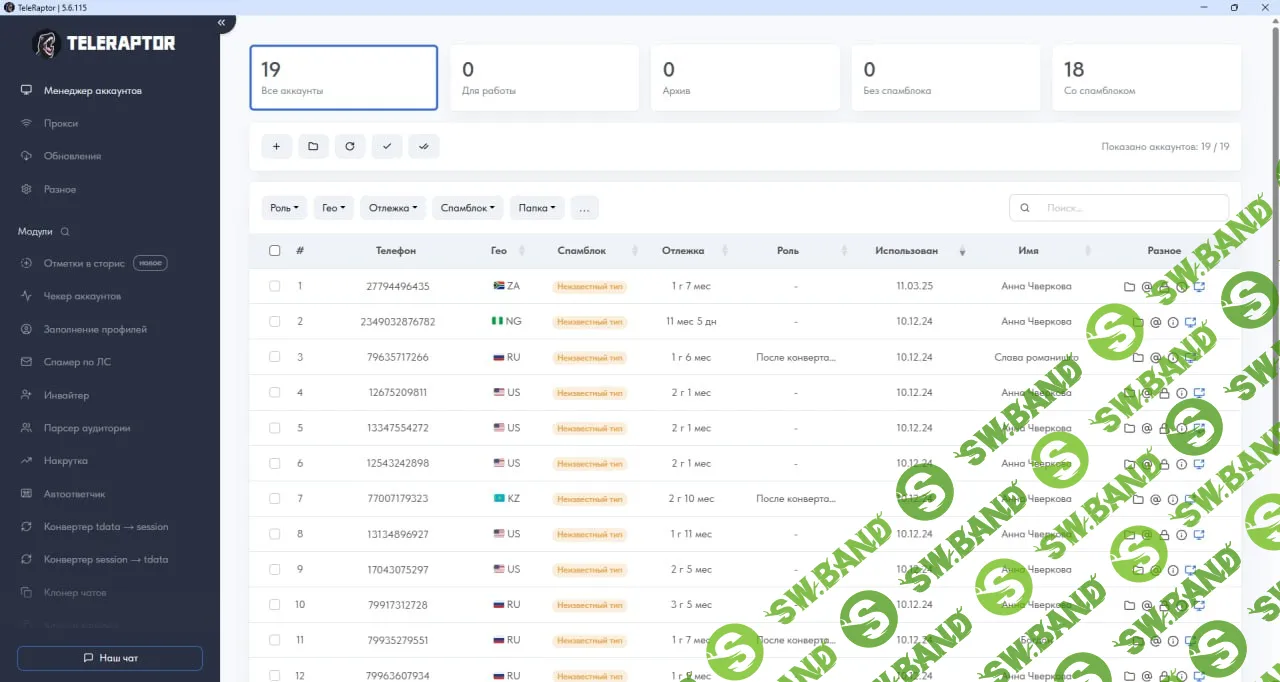Screen dimensions: 1280x682
Task: Click the folder icon in row 1
Action: (1129, 287)
